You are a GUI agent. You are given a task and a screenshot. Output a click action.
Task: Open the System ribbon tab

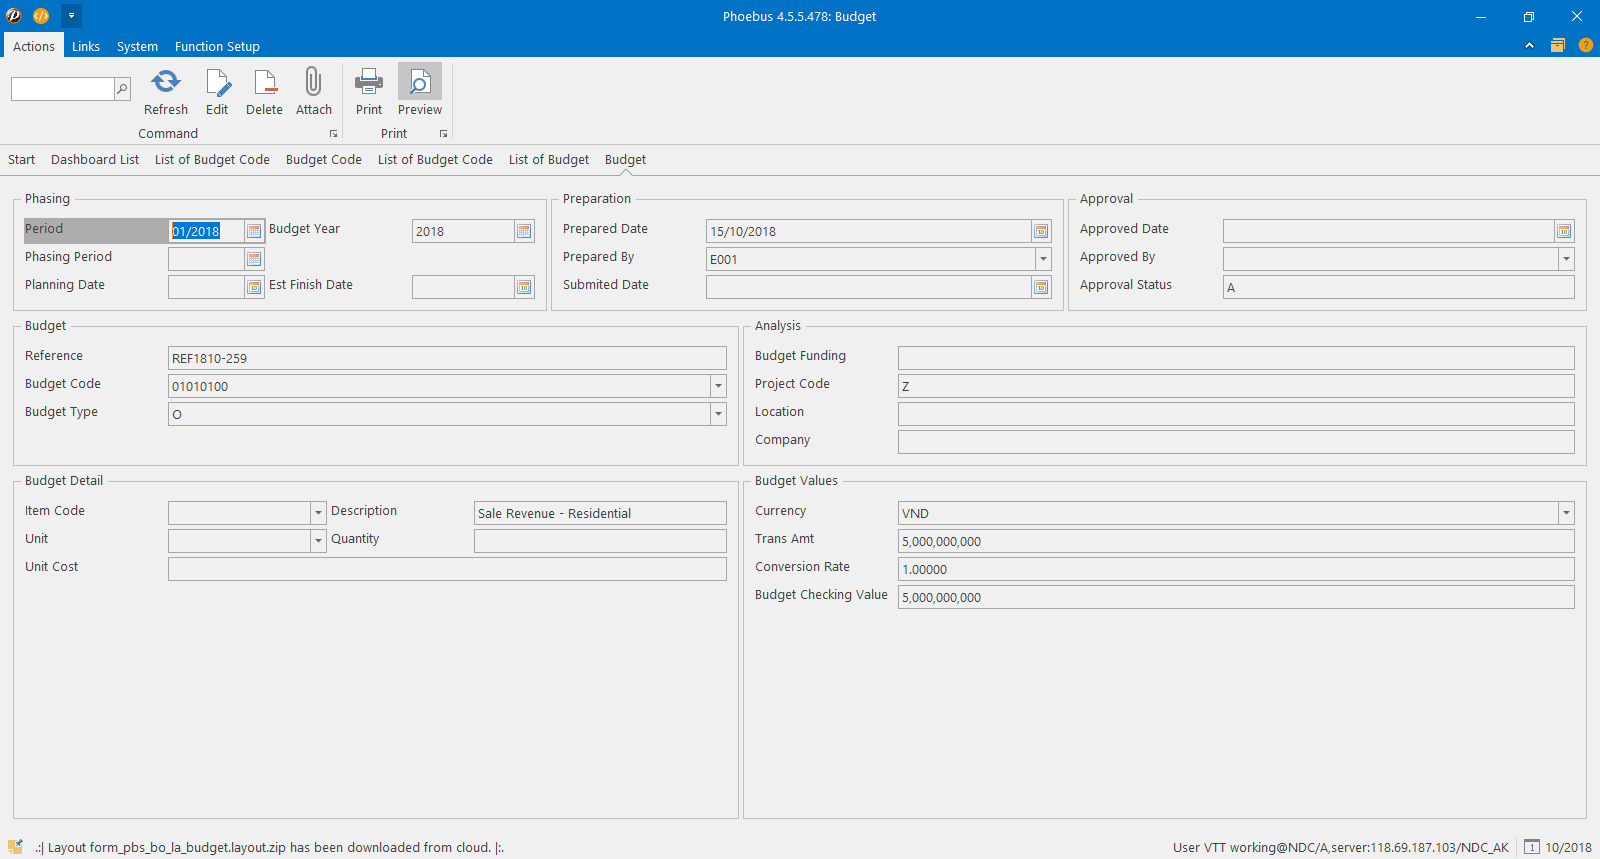pyautogui.click(x=137, y=46)
